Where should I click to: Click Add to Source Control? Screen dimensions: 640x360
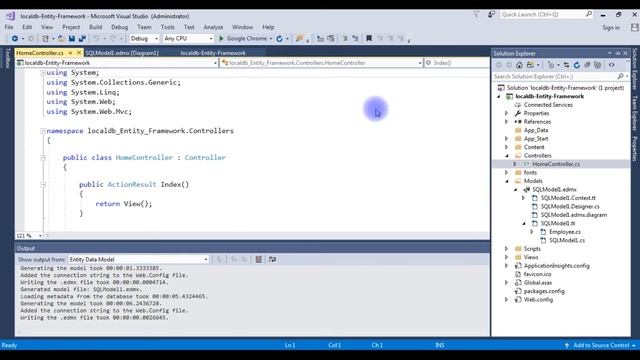(600, 345)
